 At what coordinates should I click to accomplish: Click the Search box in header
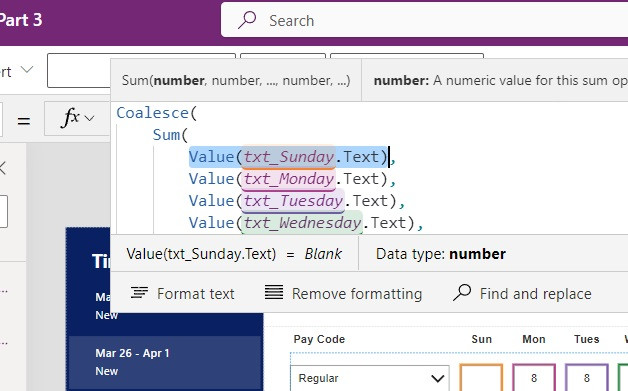tap(425, 20)
